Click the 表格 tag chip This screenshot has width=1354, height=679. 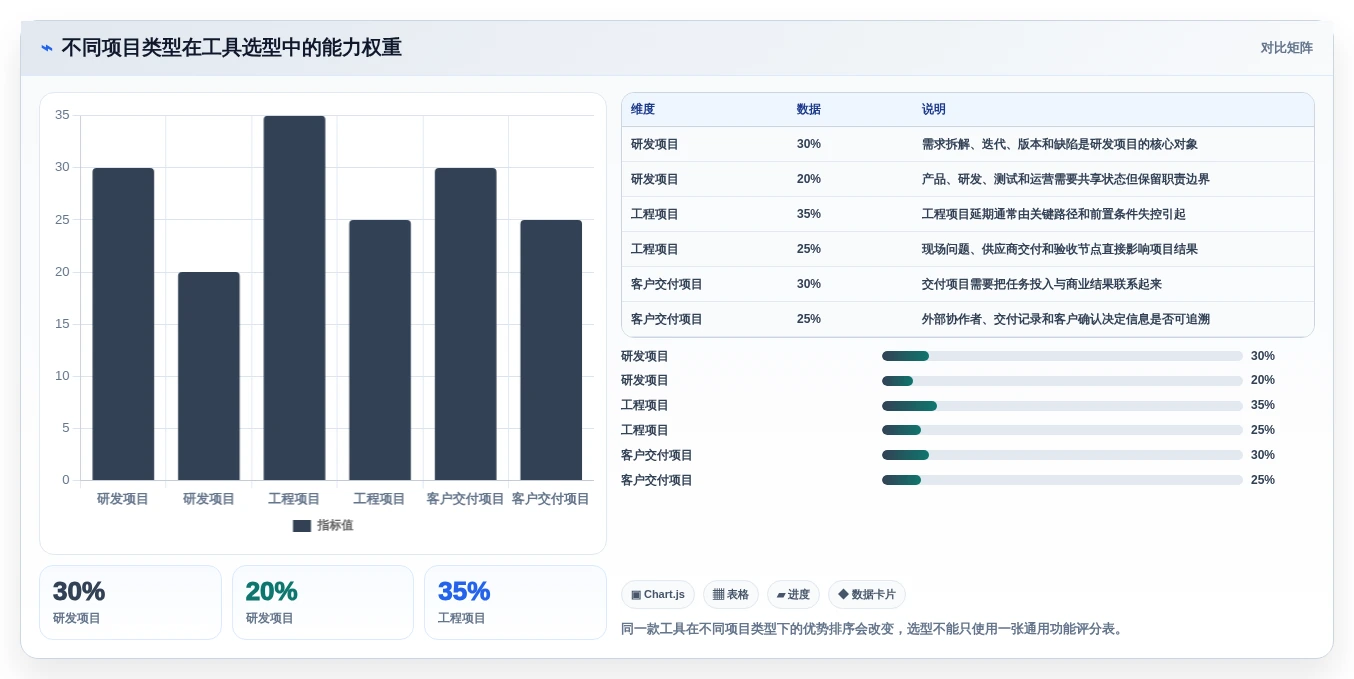pos(731,595)
